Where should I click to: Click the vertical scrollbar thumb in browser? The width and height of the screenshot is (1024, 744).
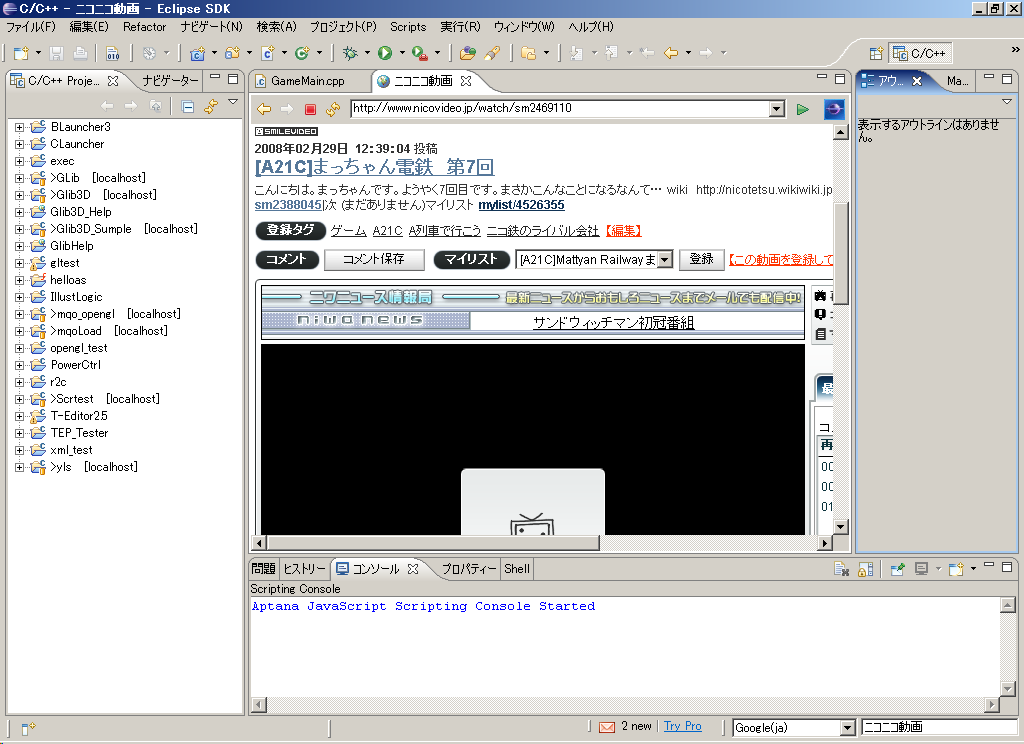[841, 253]
